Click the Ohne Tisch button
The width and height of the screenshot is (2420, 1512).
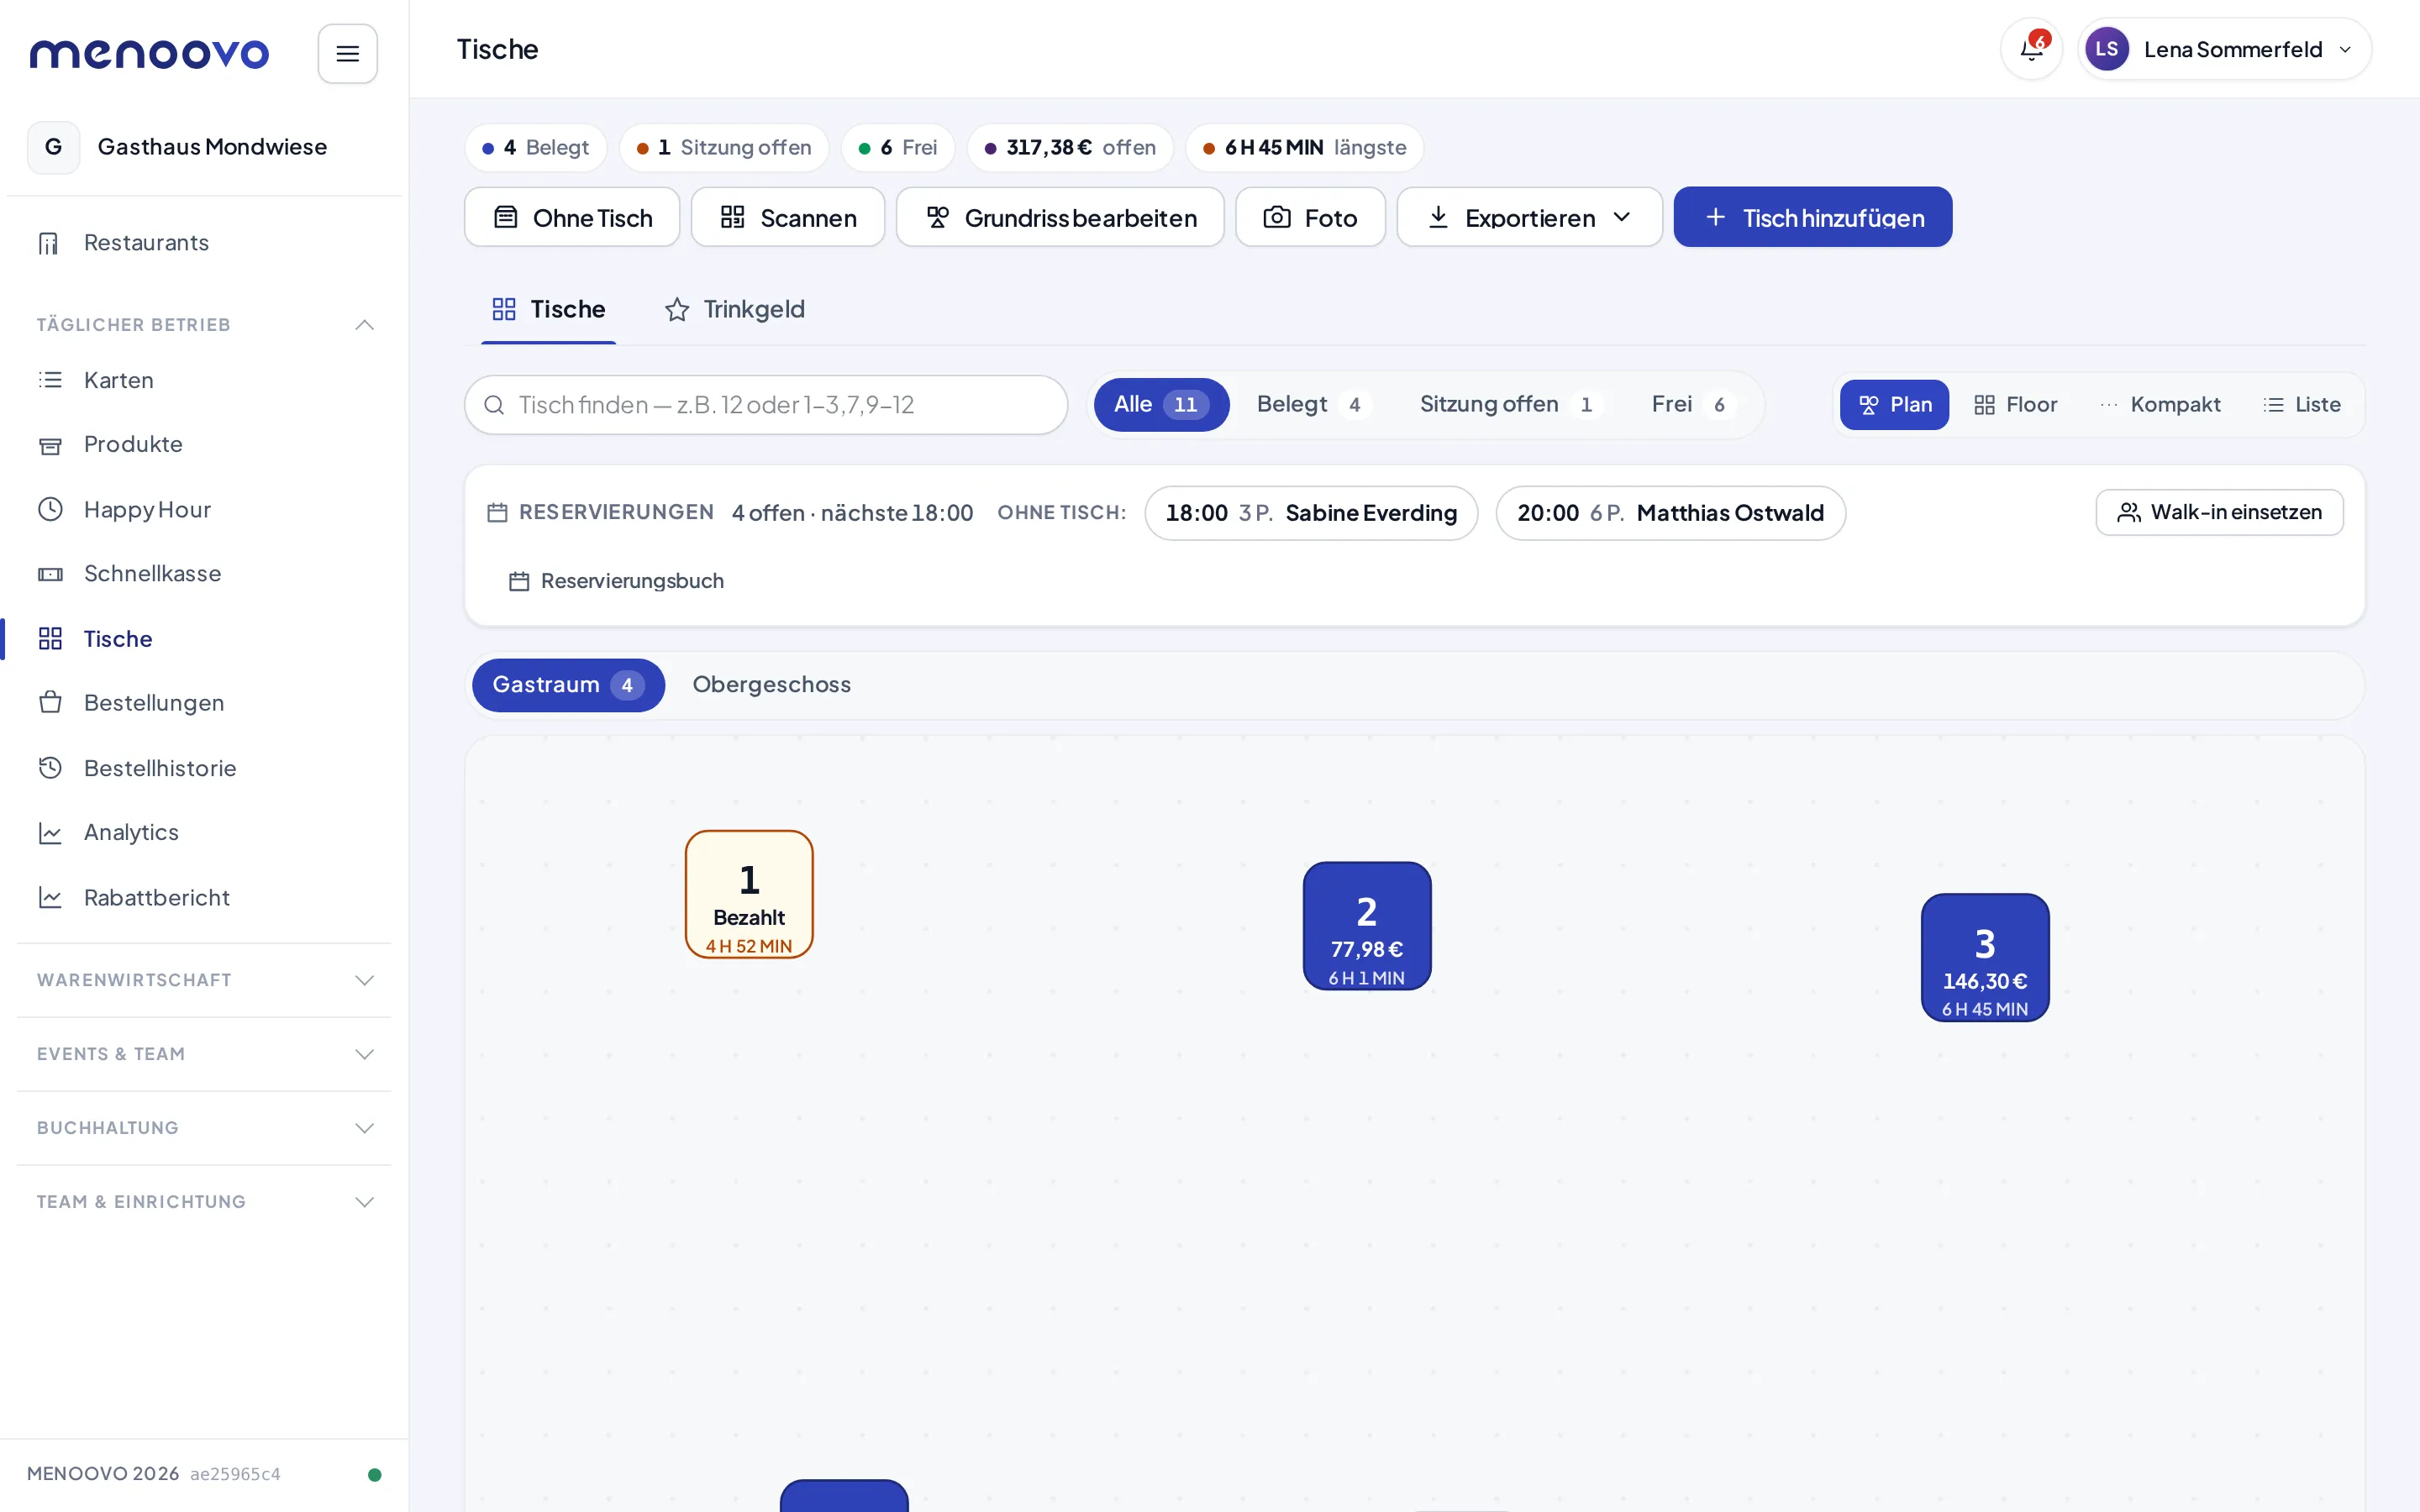[x=572, y=217]
